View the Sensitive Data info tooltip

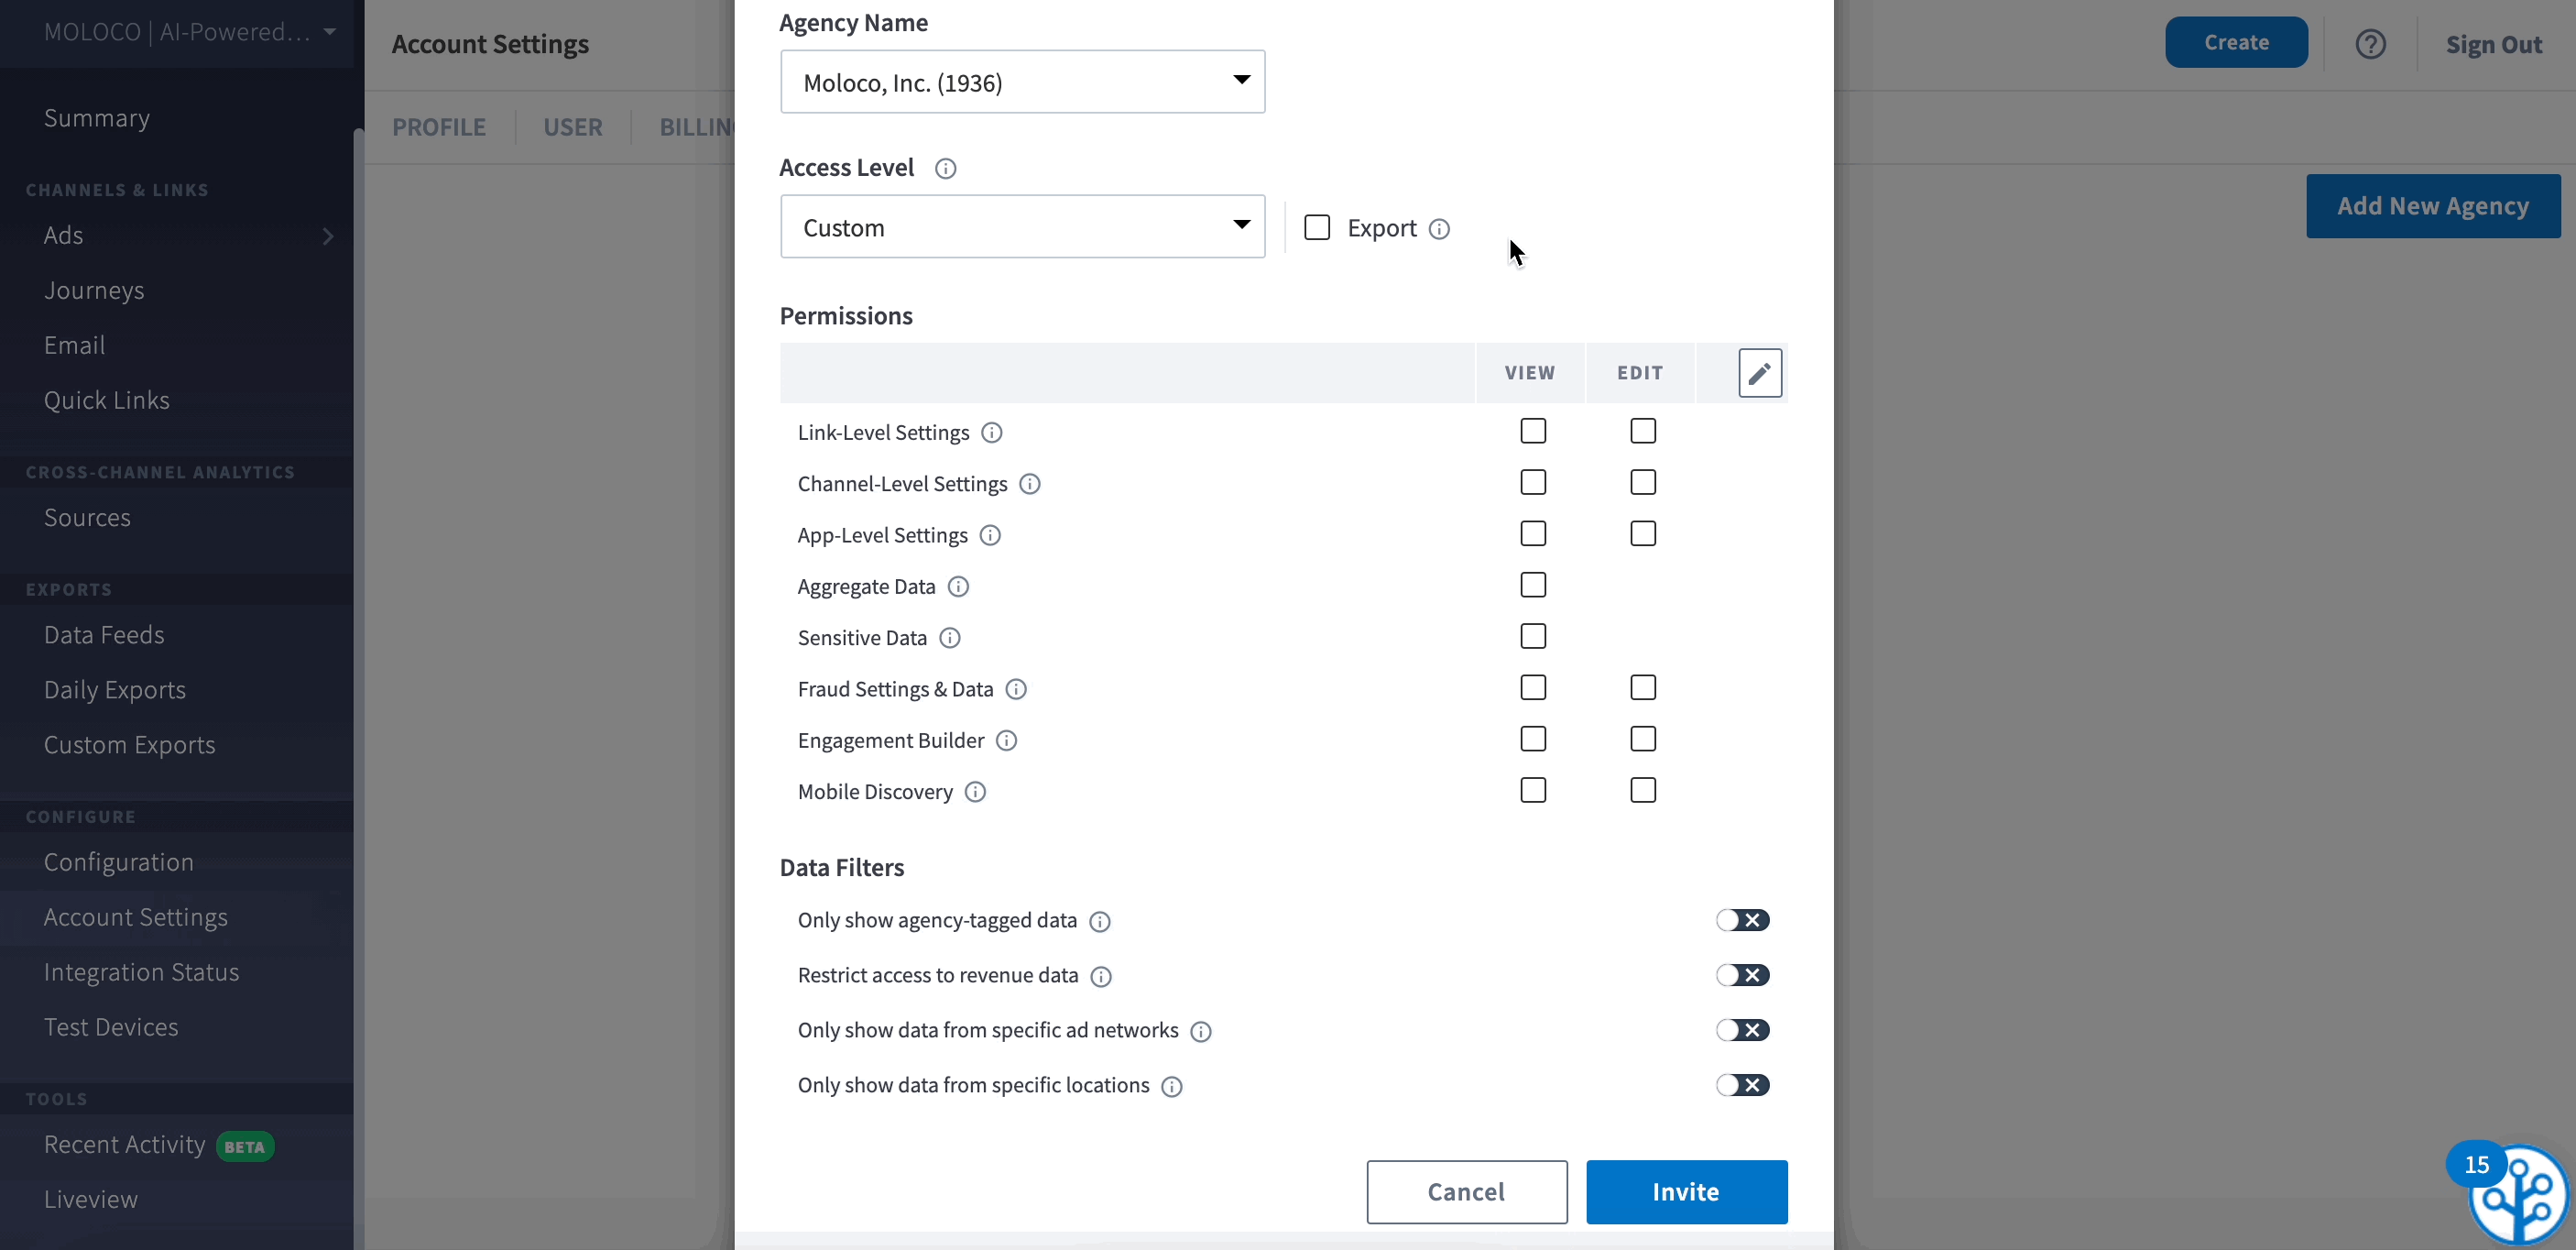[x=949, y=638]
